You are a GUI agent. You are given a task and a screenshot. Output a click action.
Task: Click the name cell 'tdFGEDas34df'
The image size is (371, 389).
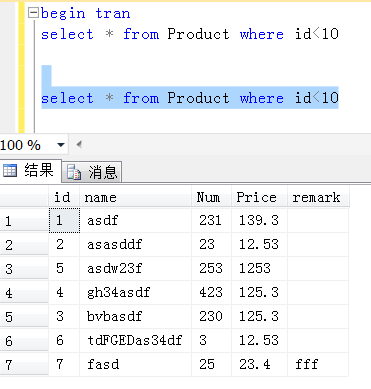click(135, 340)
